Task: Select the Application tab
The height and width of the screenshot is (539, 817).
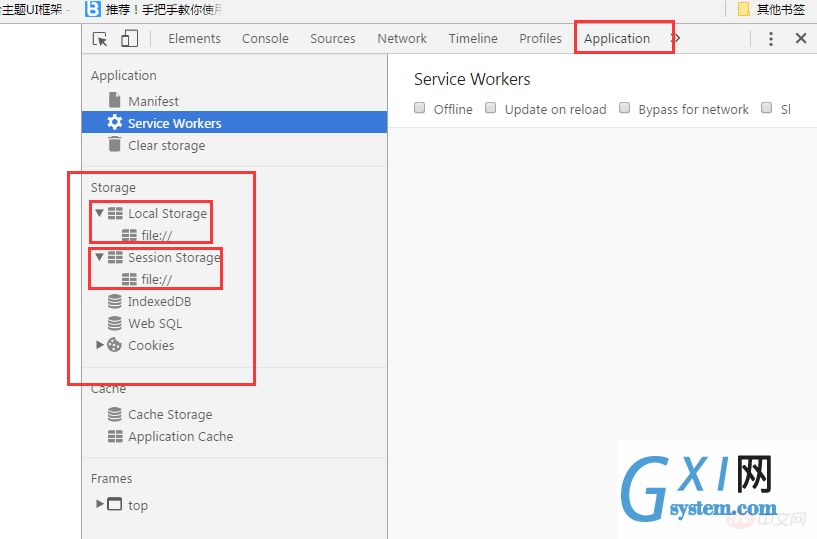Action: coord(617,39)
